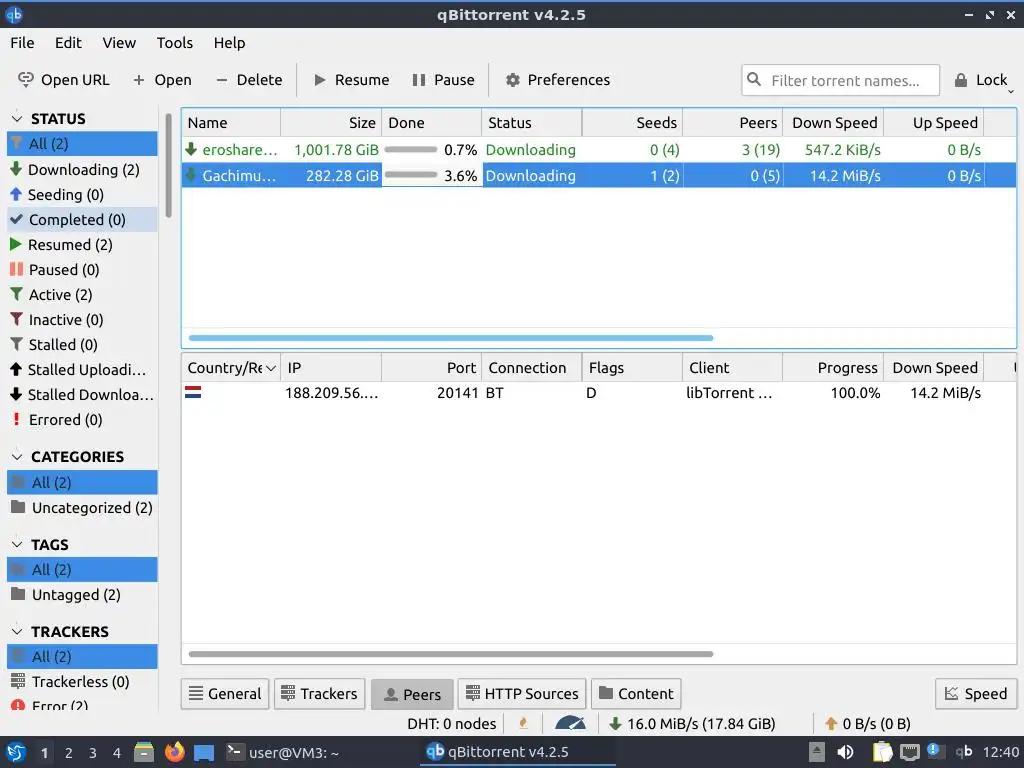
Task: Select peer 188.209.56 row
Action: (x=599, y=393)
